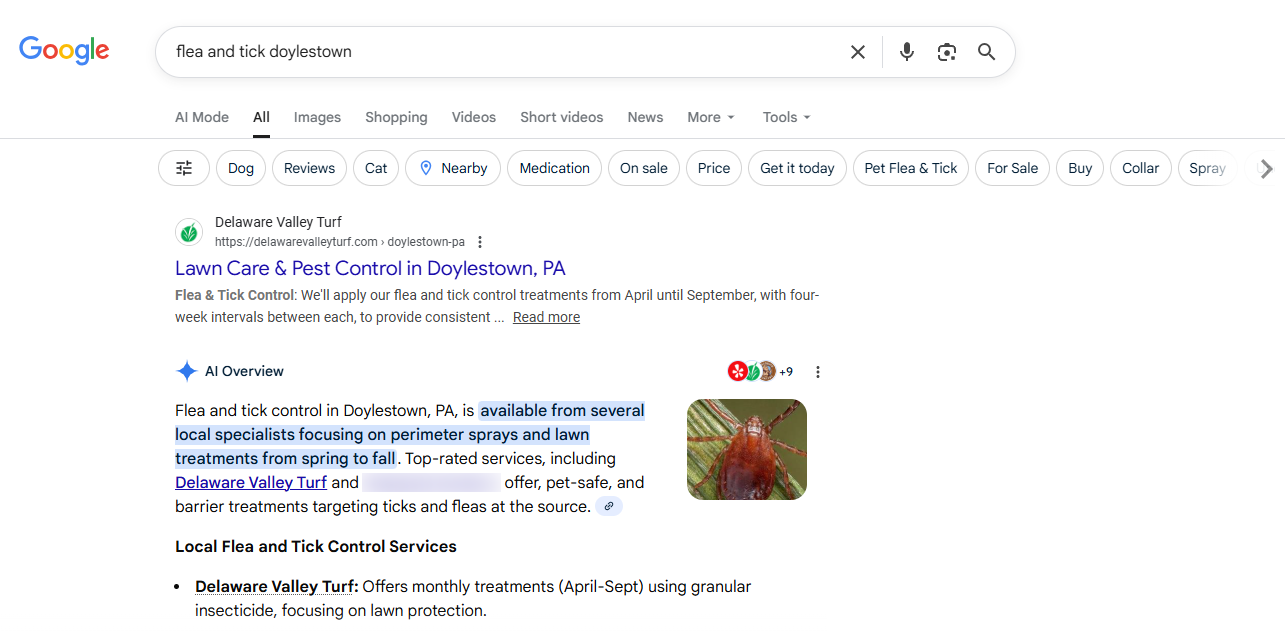Screen dimensions: 1285x631
Task: Switch to the Shopping tab
Action: coord(396,117)
